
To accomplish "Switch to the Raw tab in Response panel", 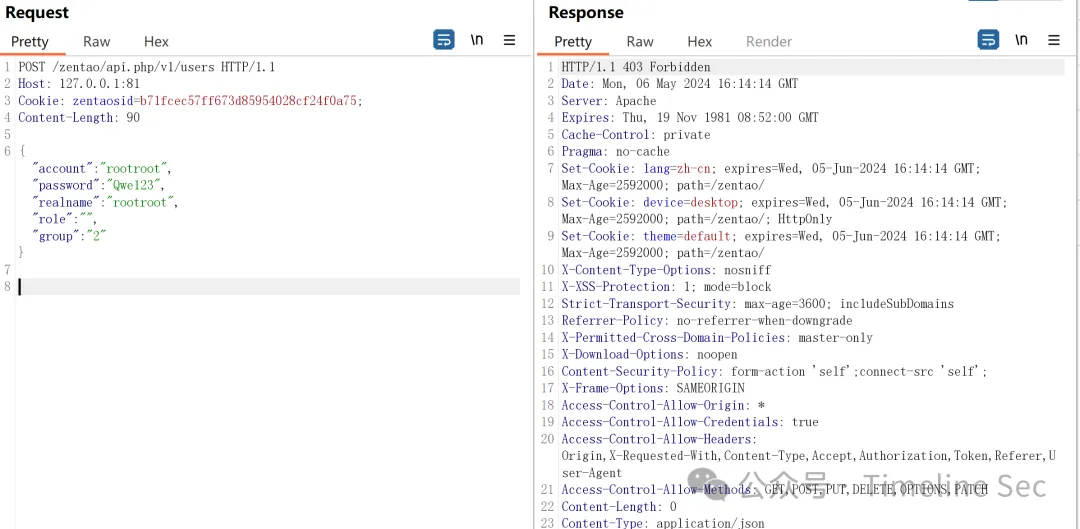I will pyautogui.click(x=640, y=41).
